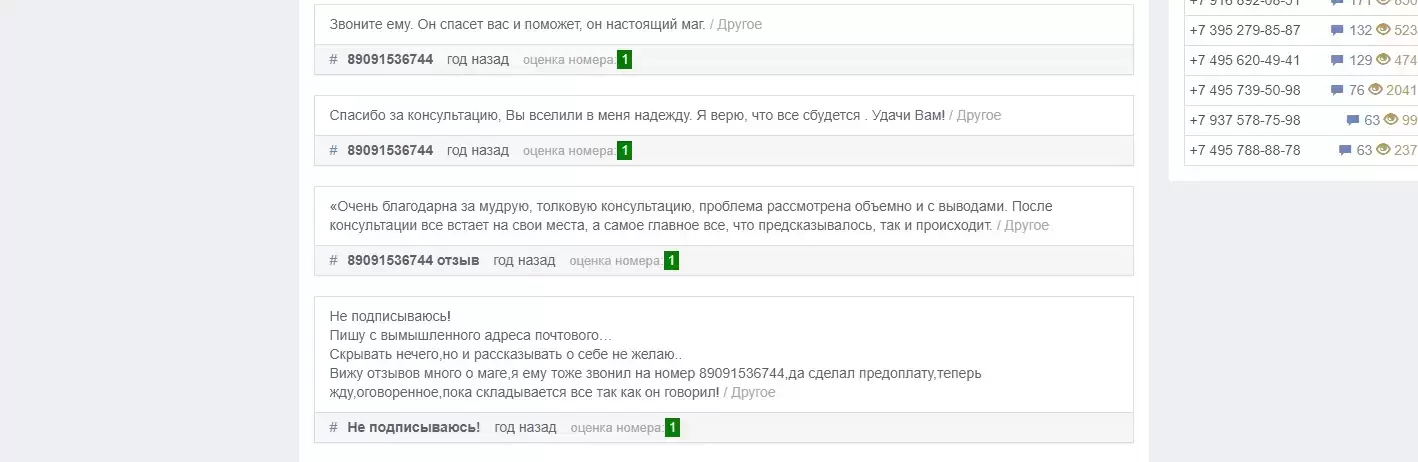Open phone number +7 495 788-88-78

point(1244,150)
